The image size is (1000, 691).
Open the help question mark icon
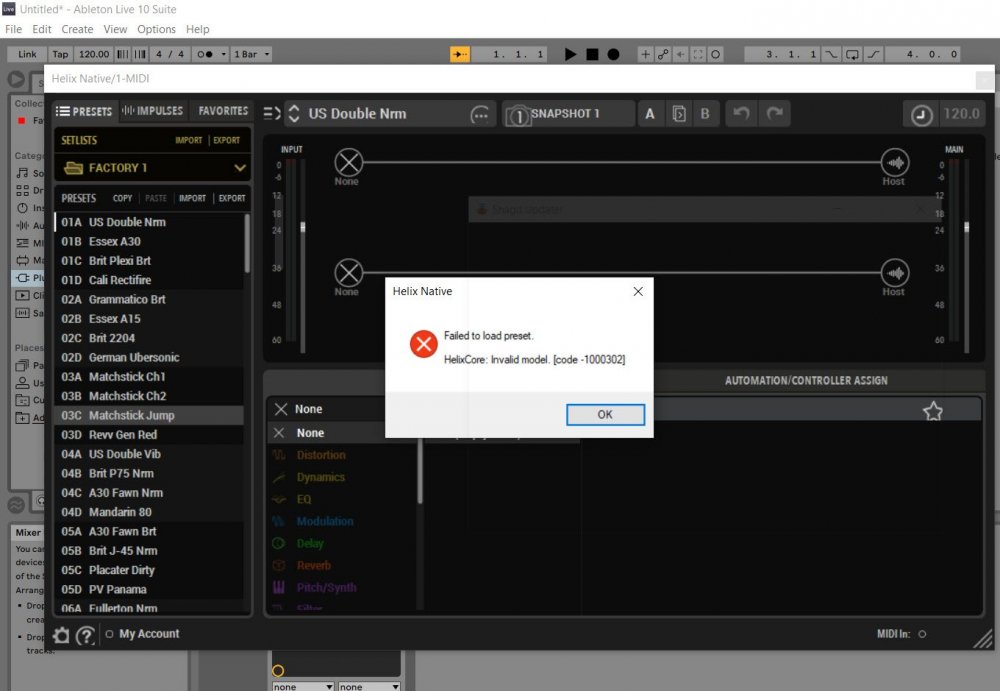(85, 635)
